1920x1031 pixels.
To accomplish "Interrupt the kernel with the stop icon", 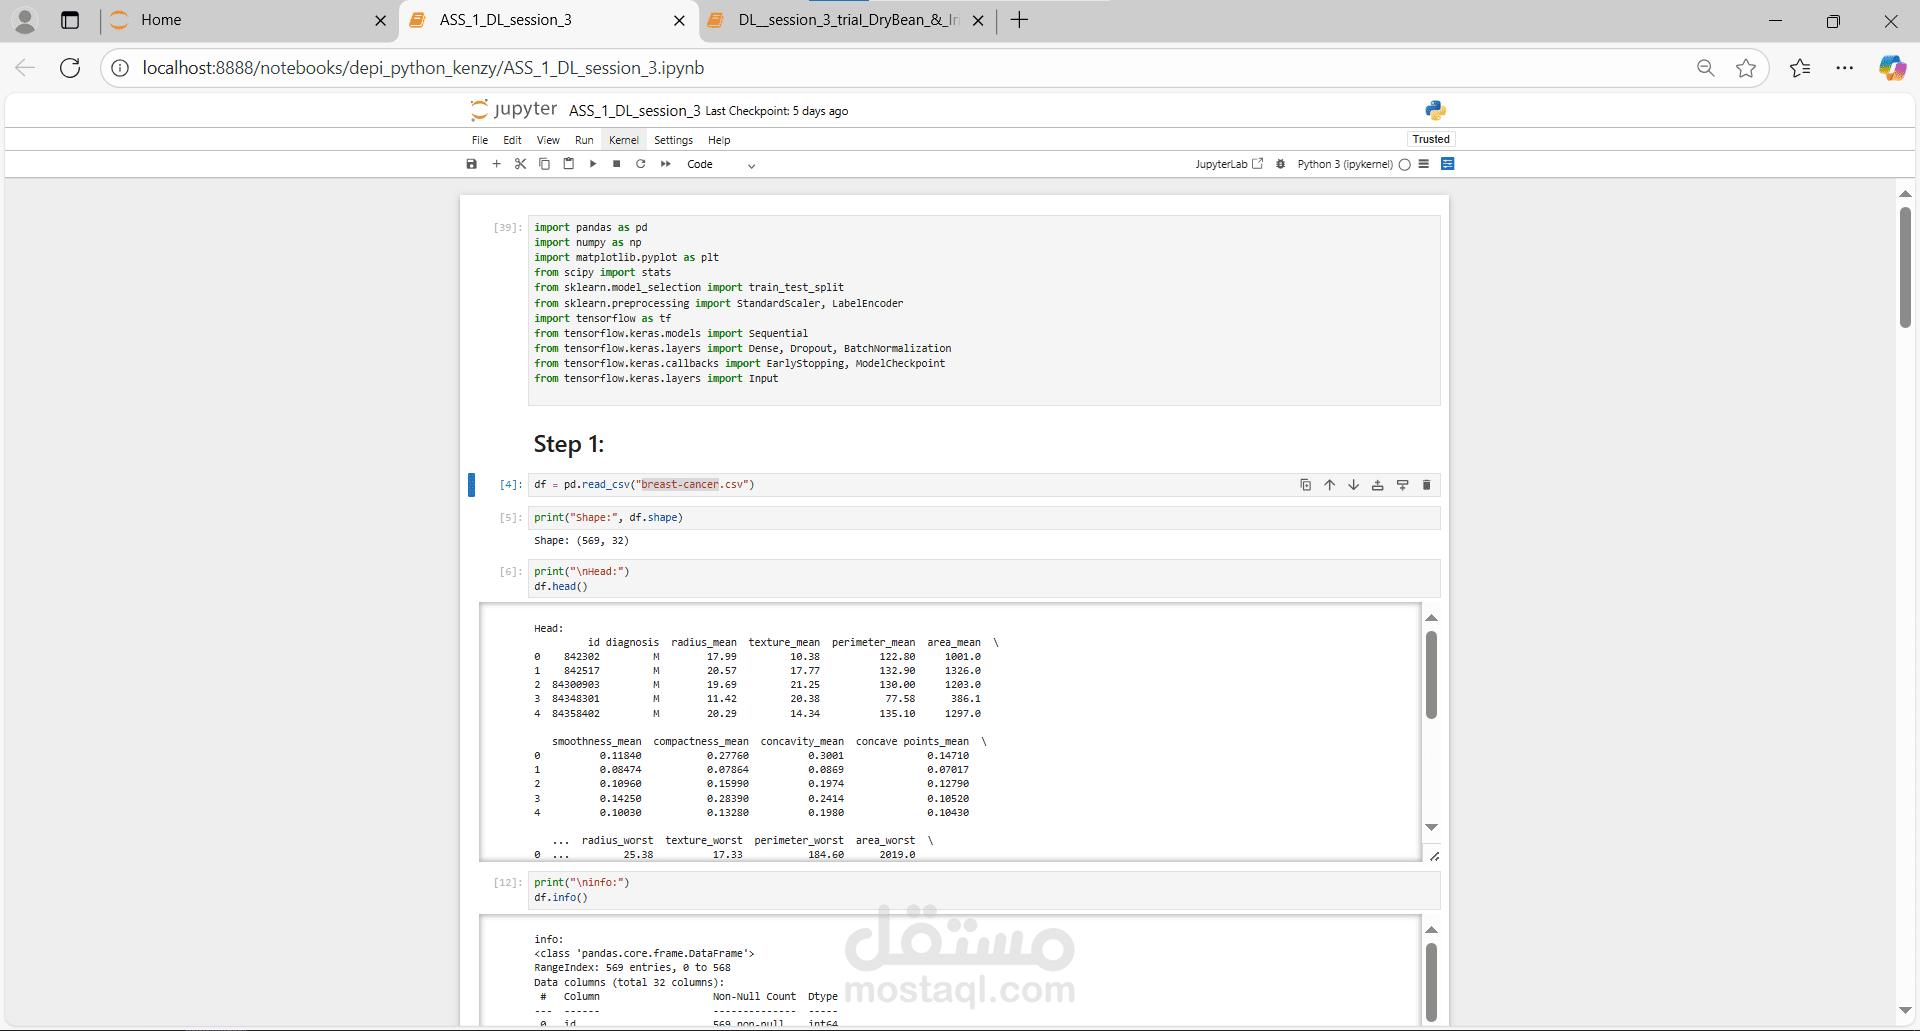I will [617, 164].
